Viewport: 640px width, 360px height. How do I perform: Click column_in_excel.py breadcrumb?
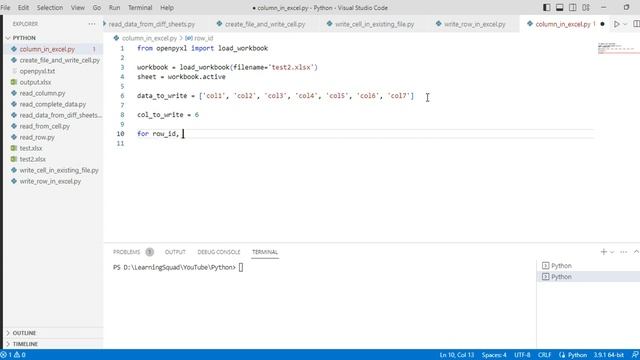[x=149, y=38]
